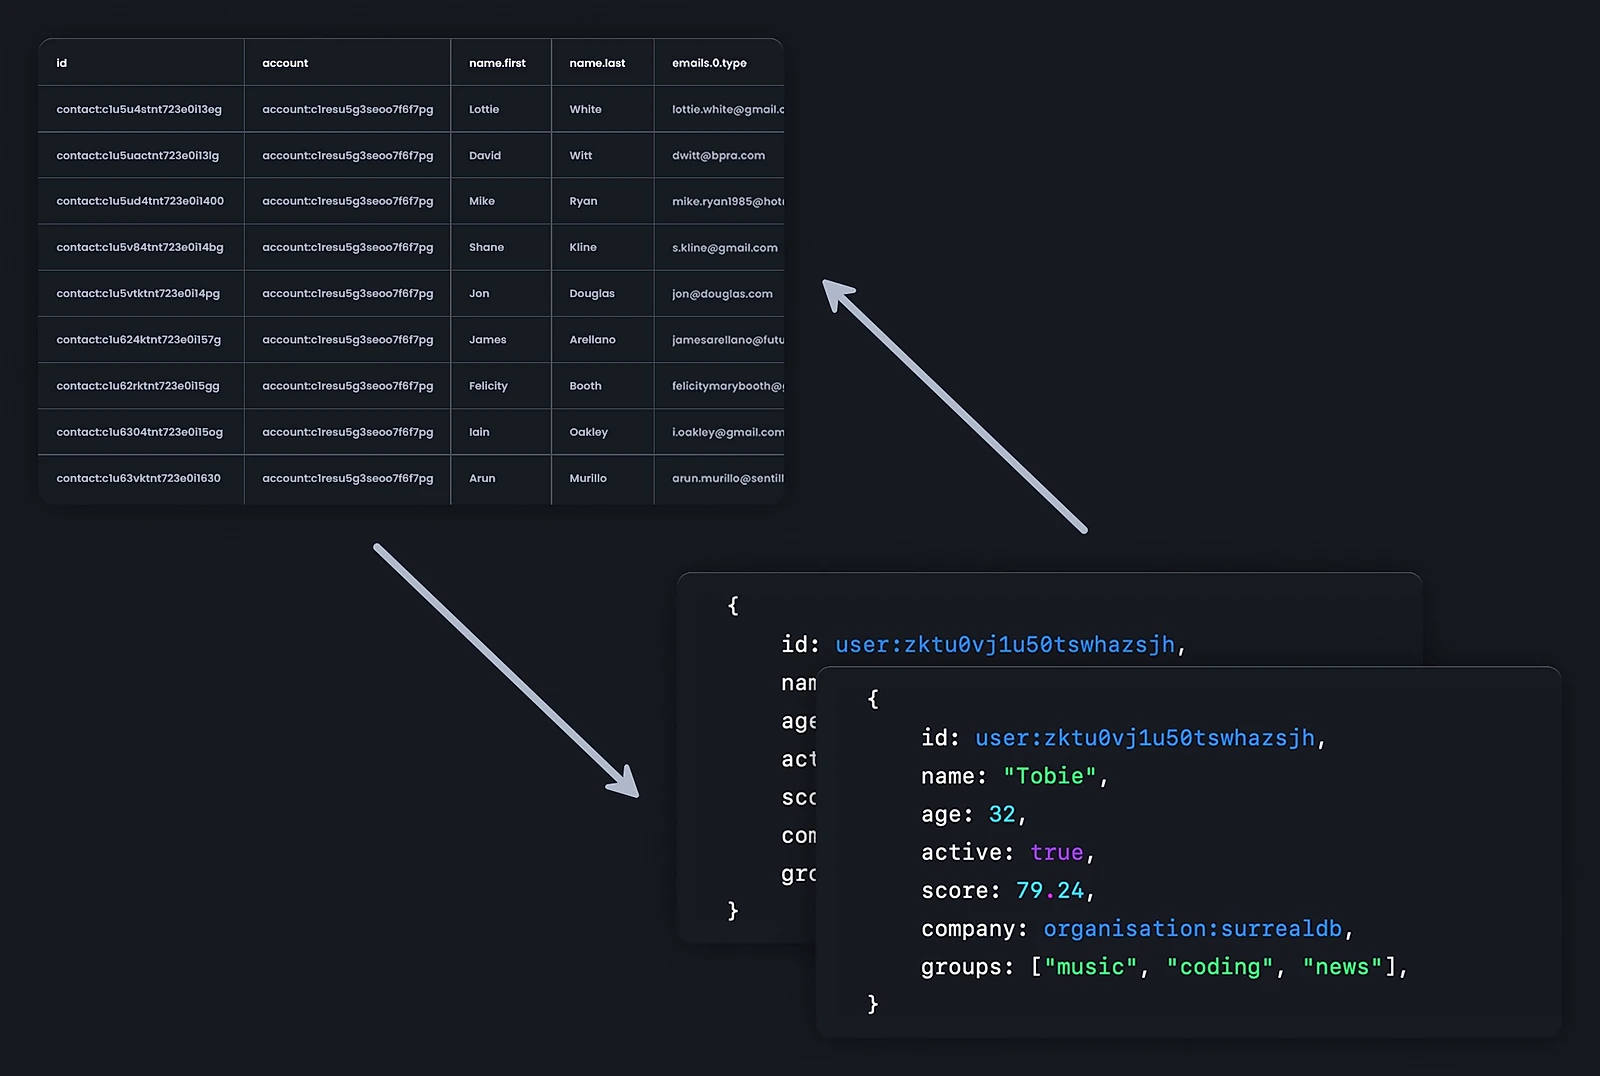Click last name 'Witt'

click(581, 155)
